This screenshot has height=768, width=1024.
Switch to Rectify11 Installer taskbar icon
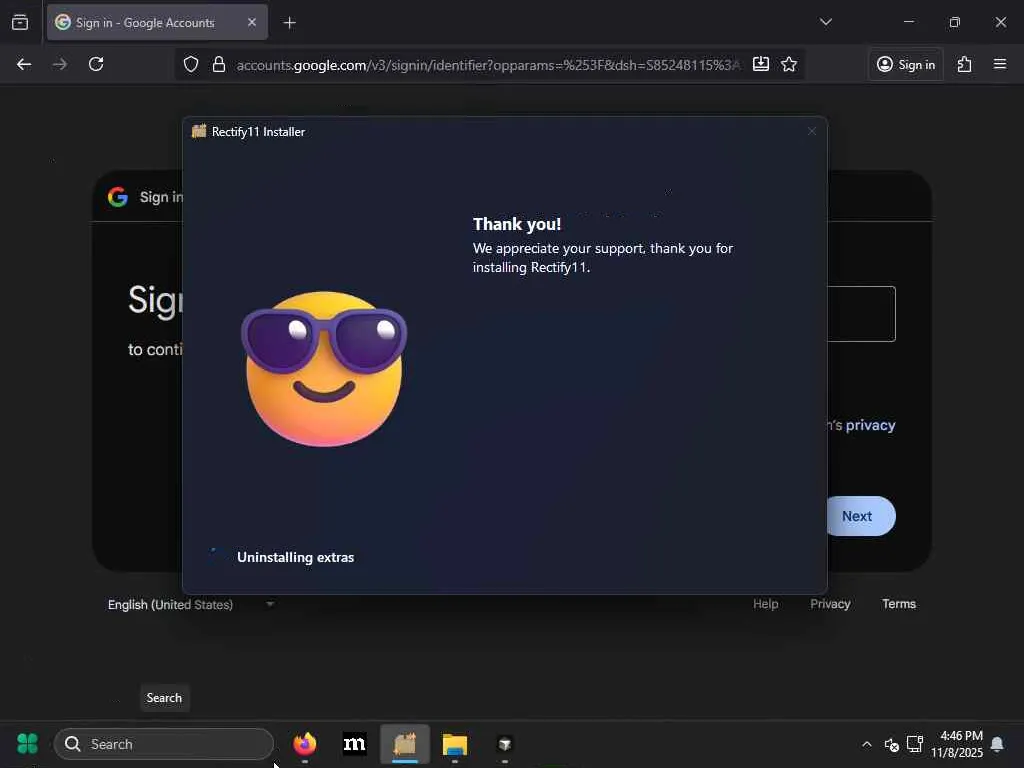click(x=405, y=744)
